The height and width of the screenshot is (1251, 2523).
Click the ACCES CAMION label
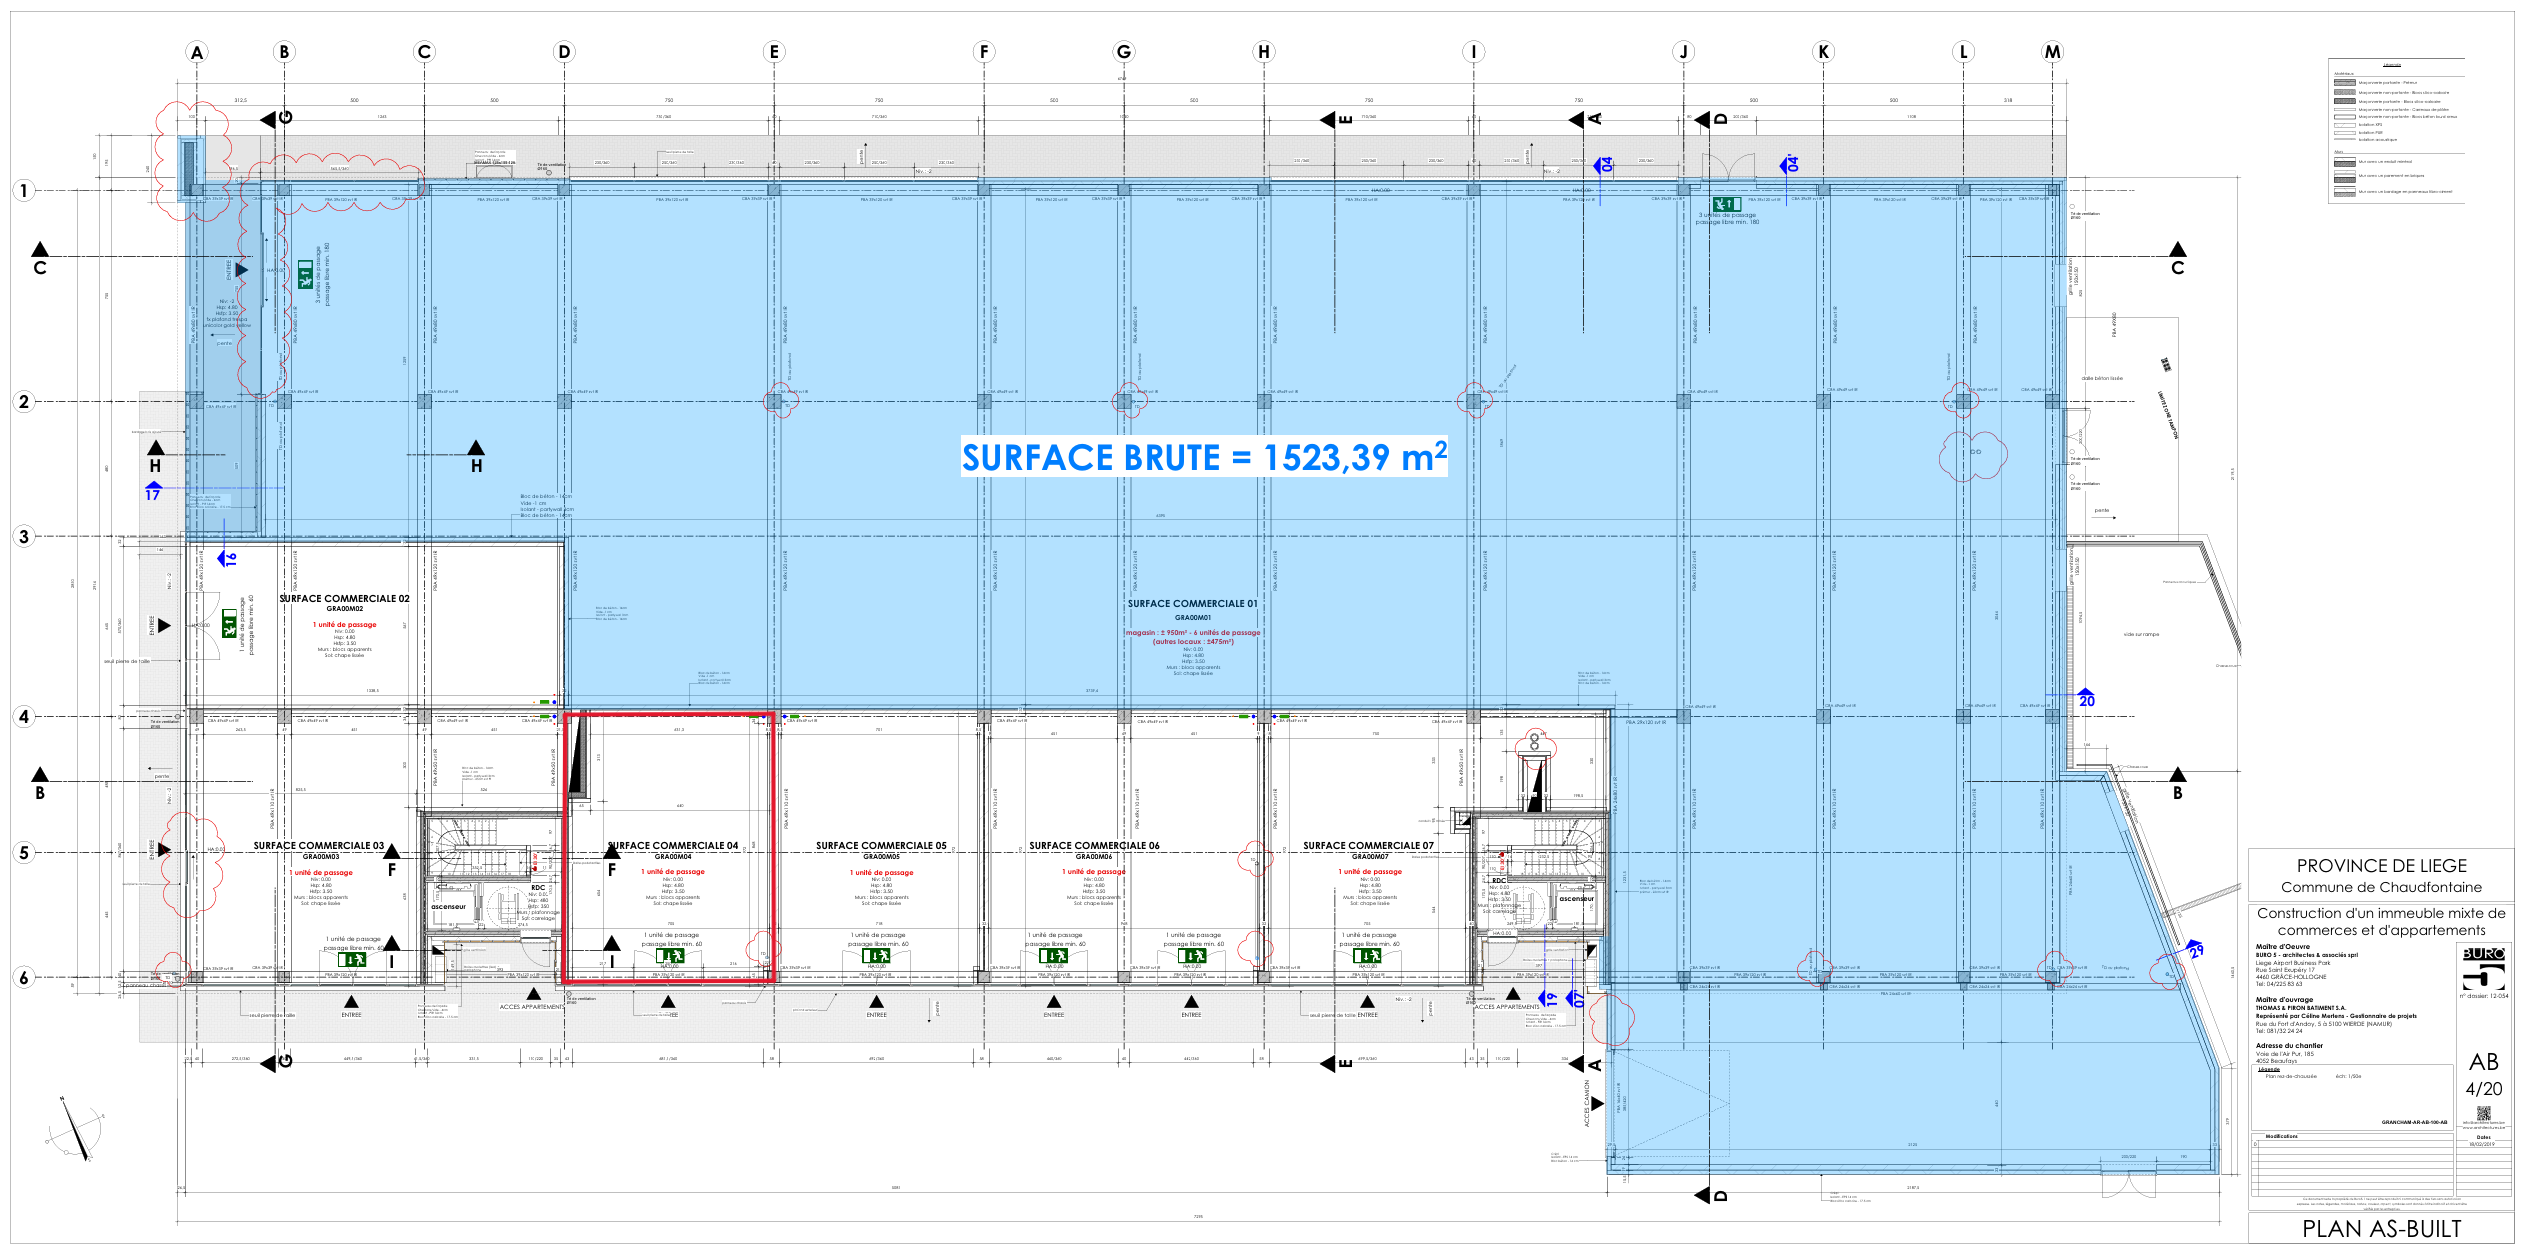[x=1586, y=1103]
